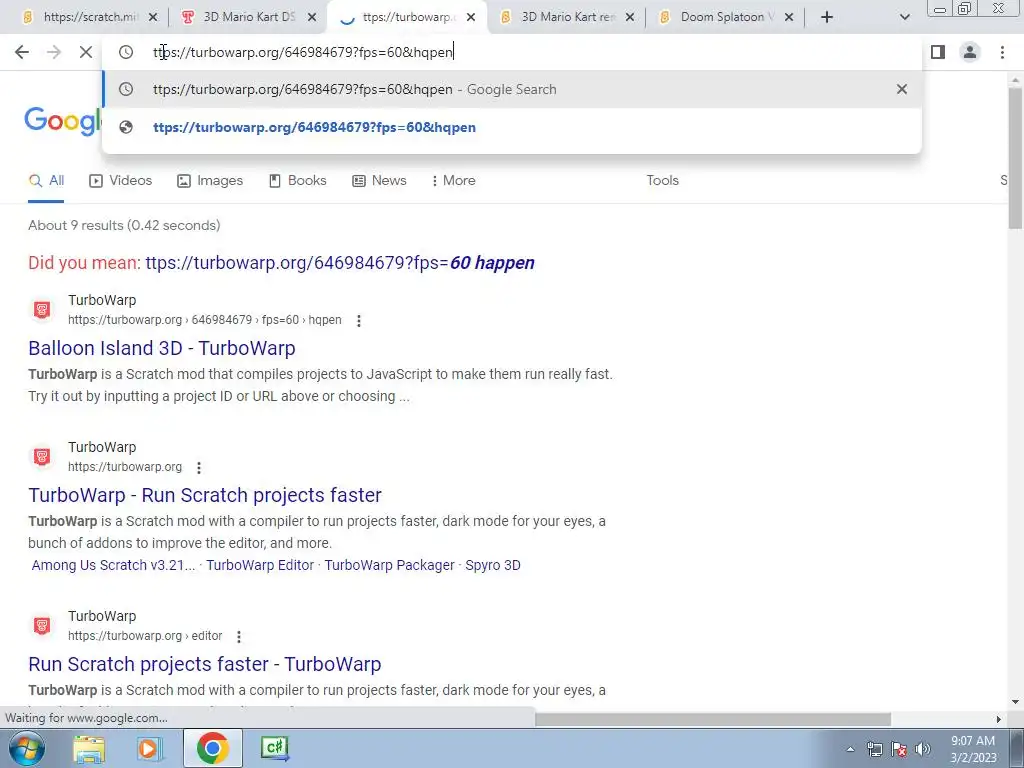Click the Chrome taskbar icon
This screenshot has width=1024, height=768.
[212, 748]
